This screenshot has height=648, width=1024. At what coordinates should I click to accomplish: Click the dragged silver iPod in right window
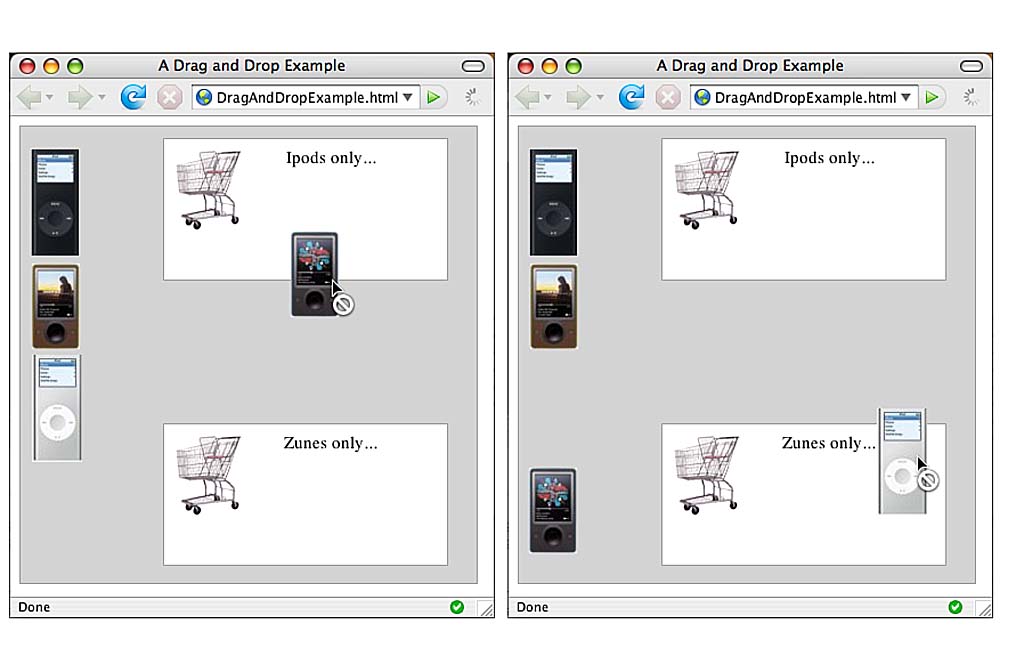[x=903, y=461]
